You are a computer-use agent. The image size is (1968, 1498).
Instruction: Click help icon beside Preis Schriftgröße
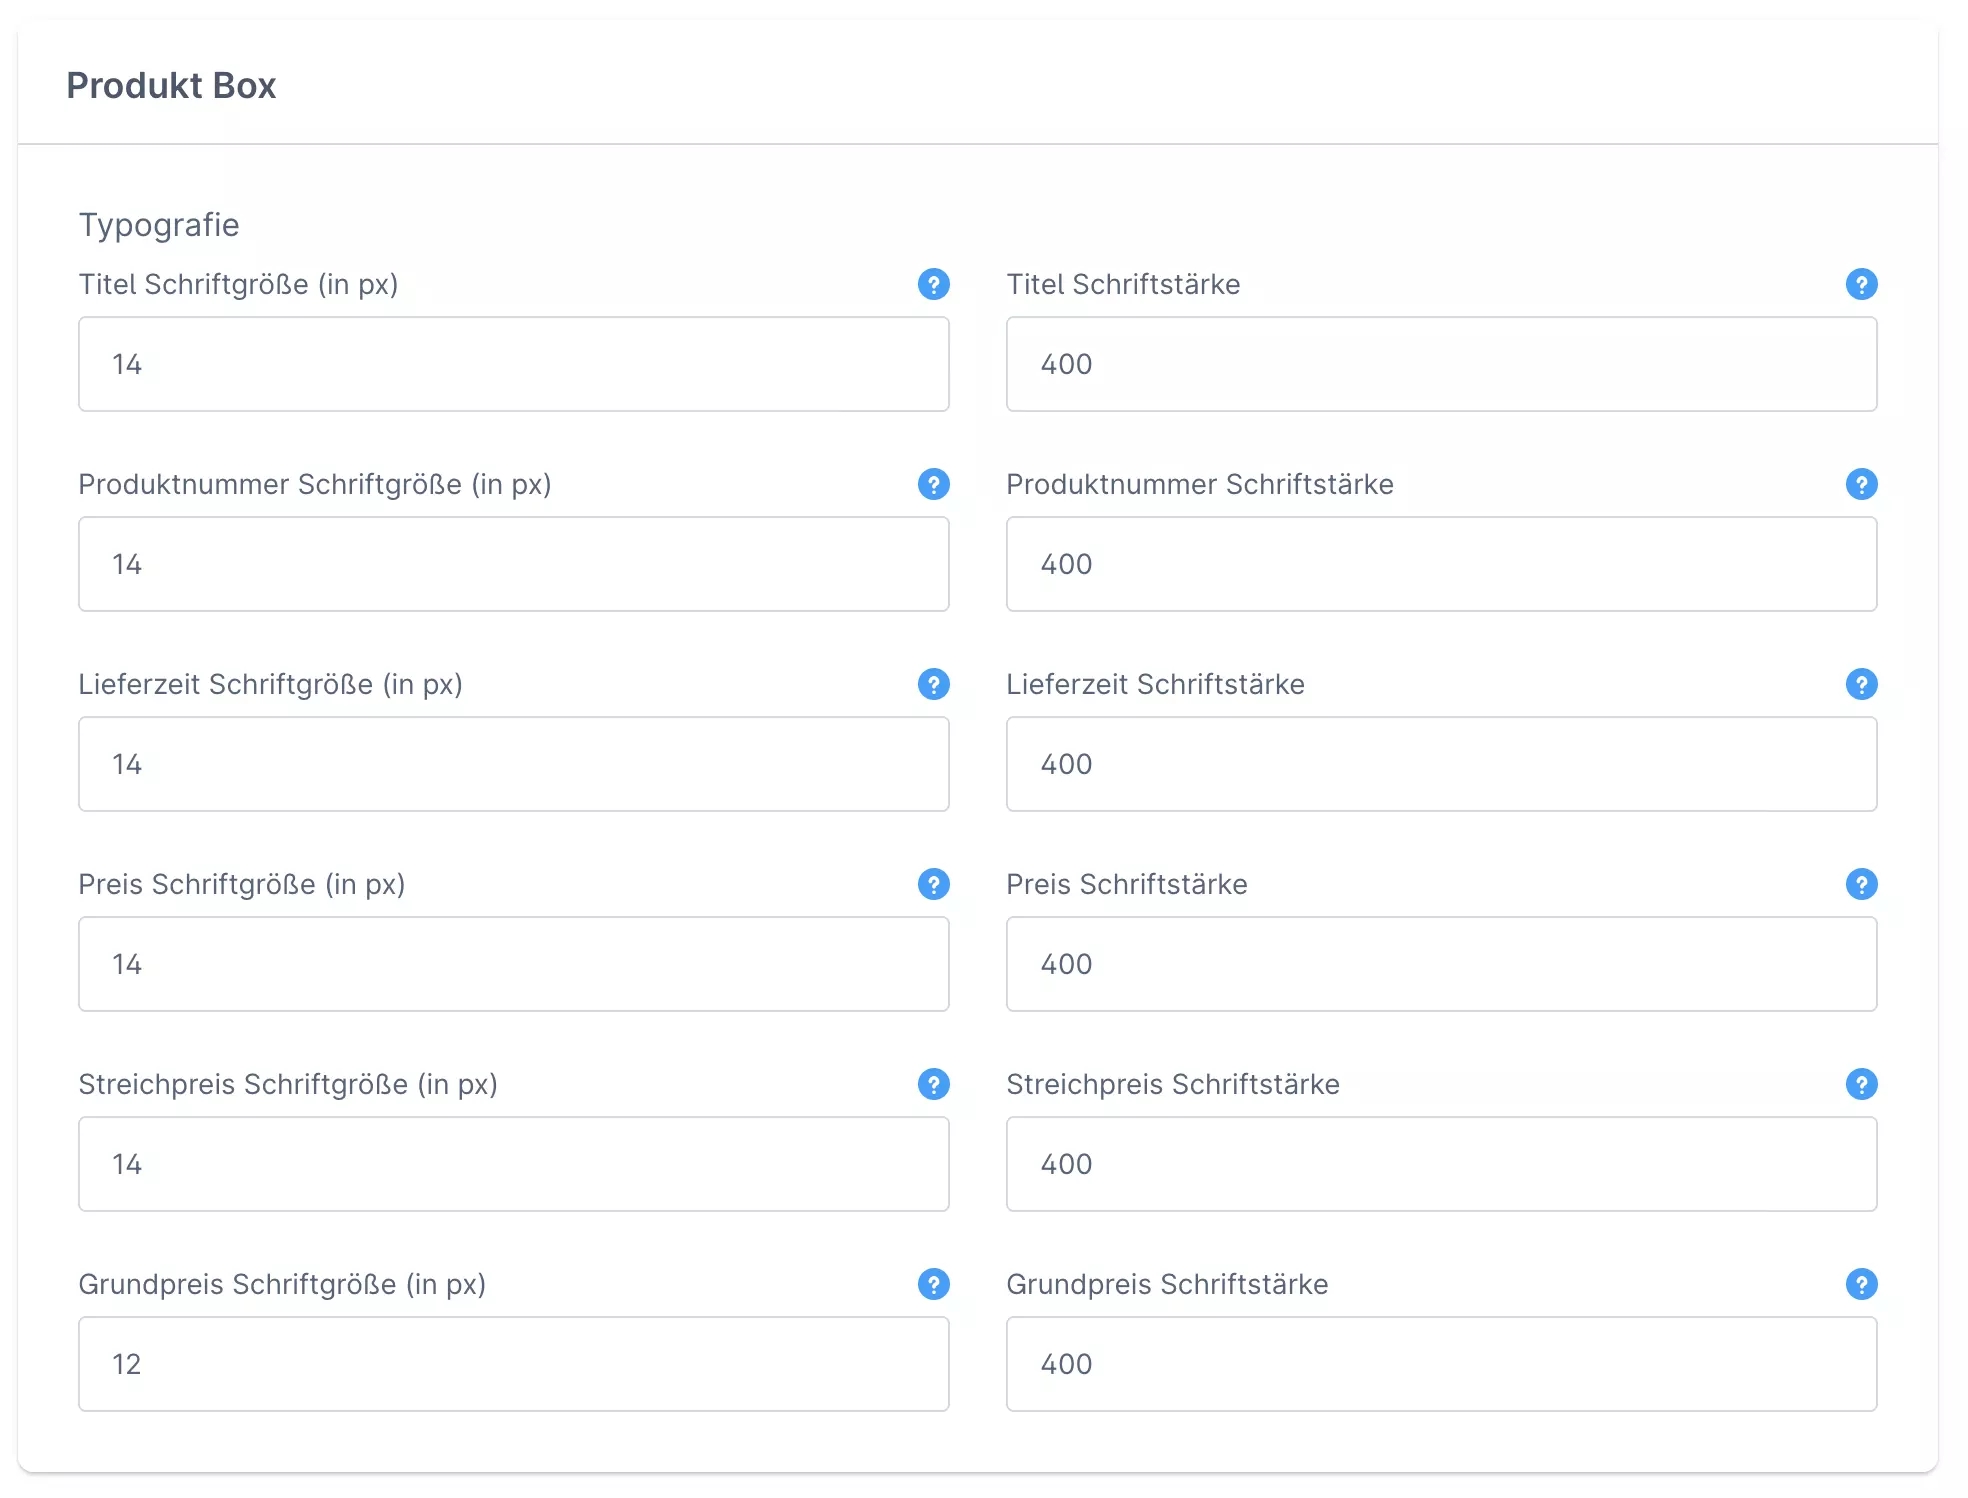point(933,884)
